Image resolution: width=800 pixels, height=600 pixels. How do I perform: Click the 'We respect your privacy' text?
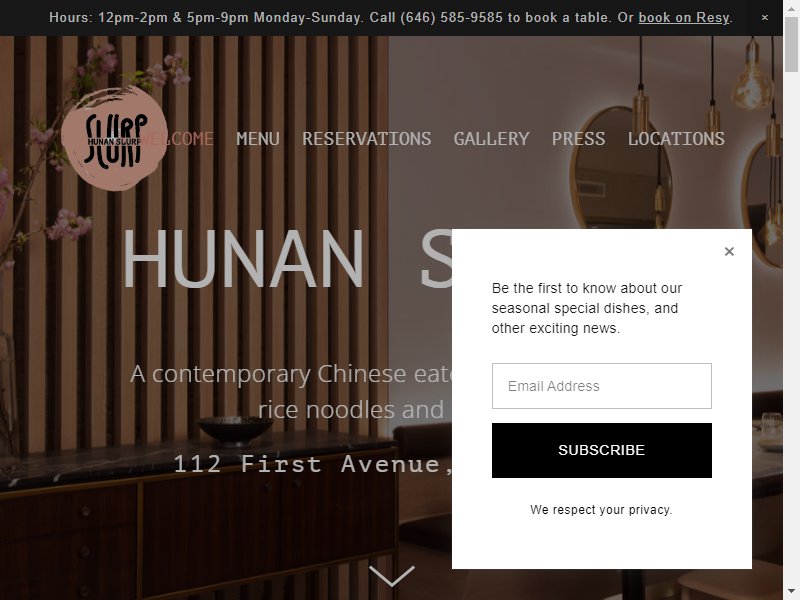(601, 510)
